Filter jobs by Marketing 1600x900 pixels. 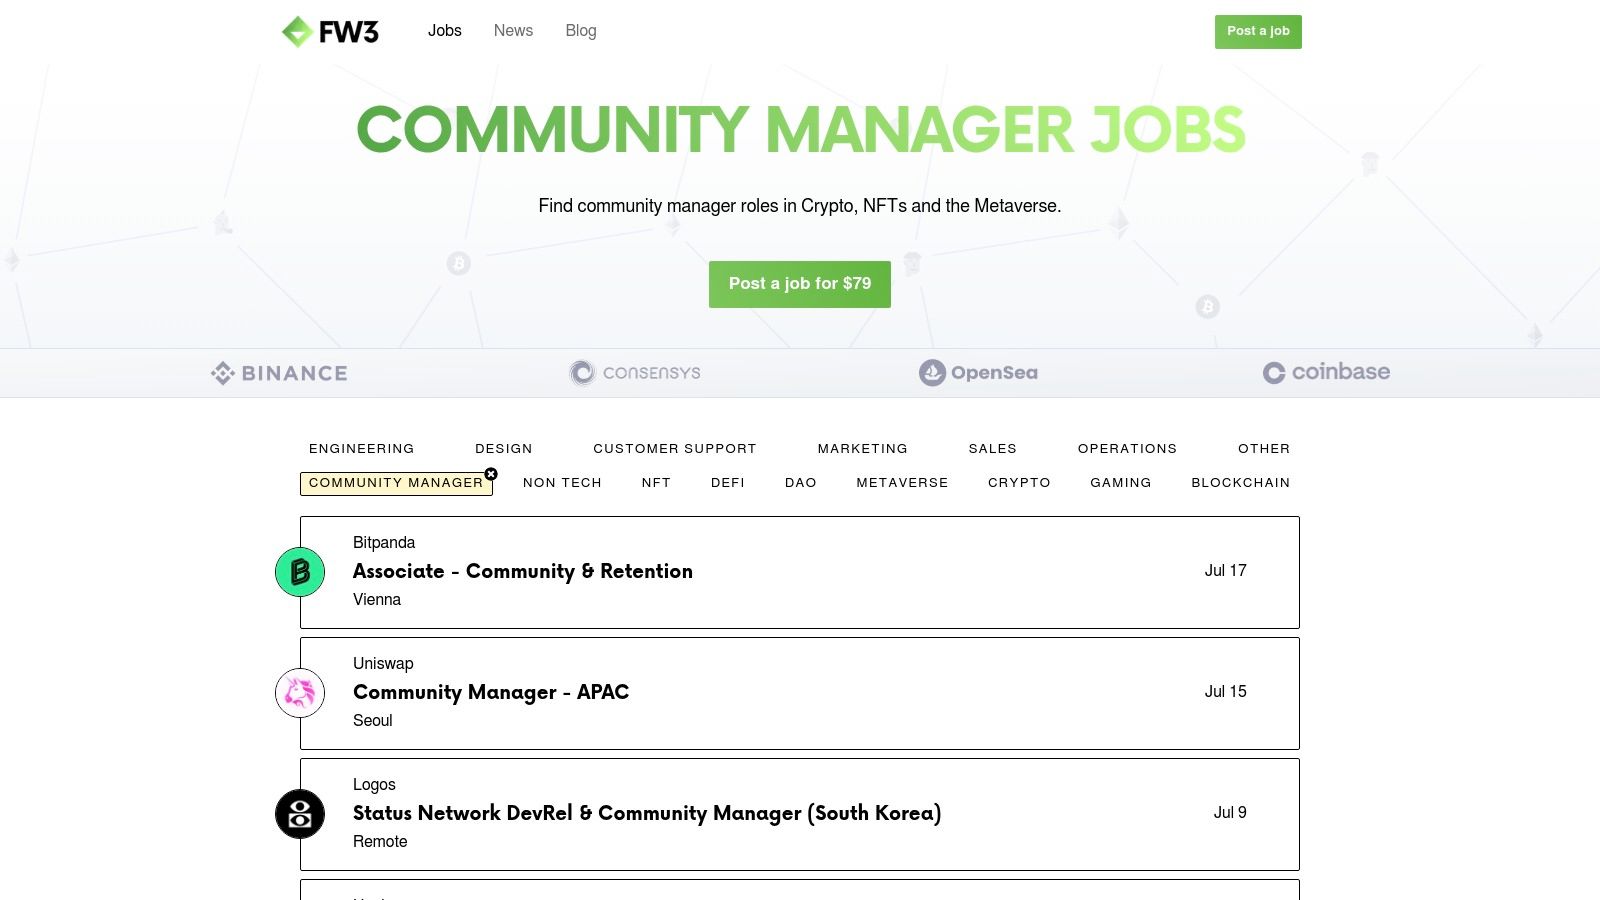pyautogui.click(x=863, y=449)
